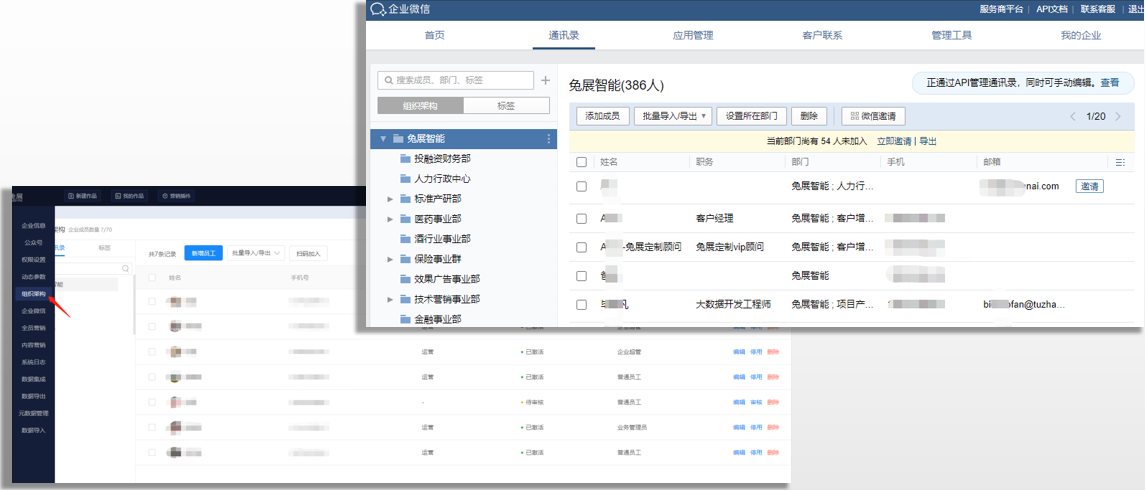Open 企业信息 in the back window sidebar
1145x490 pixels.
(34, 226)
